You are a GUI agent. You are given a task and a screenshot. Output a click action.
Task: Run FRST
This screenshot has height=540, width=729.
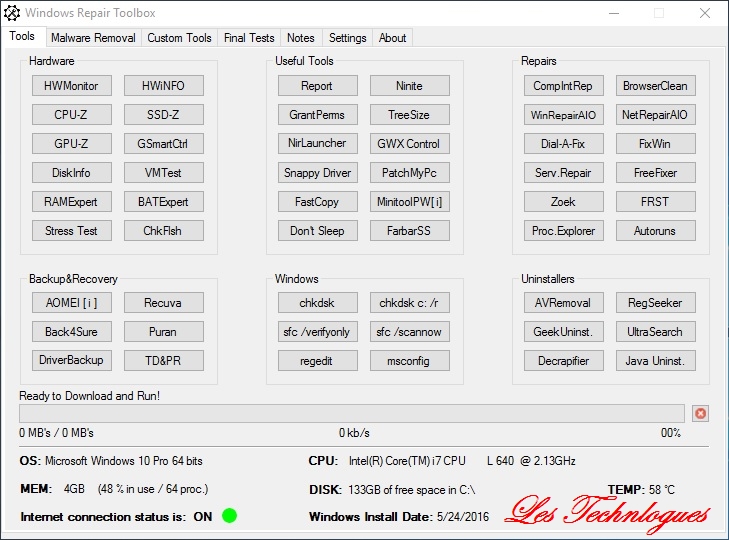[x=656, y=201]
